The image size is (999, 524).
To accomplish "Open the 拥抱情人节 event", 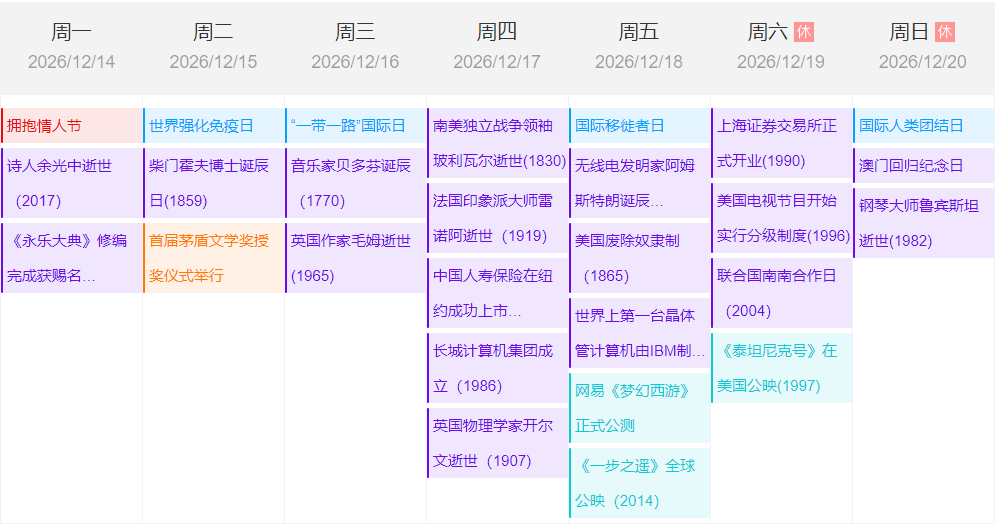I will [x=72, y=126].
